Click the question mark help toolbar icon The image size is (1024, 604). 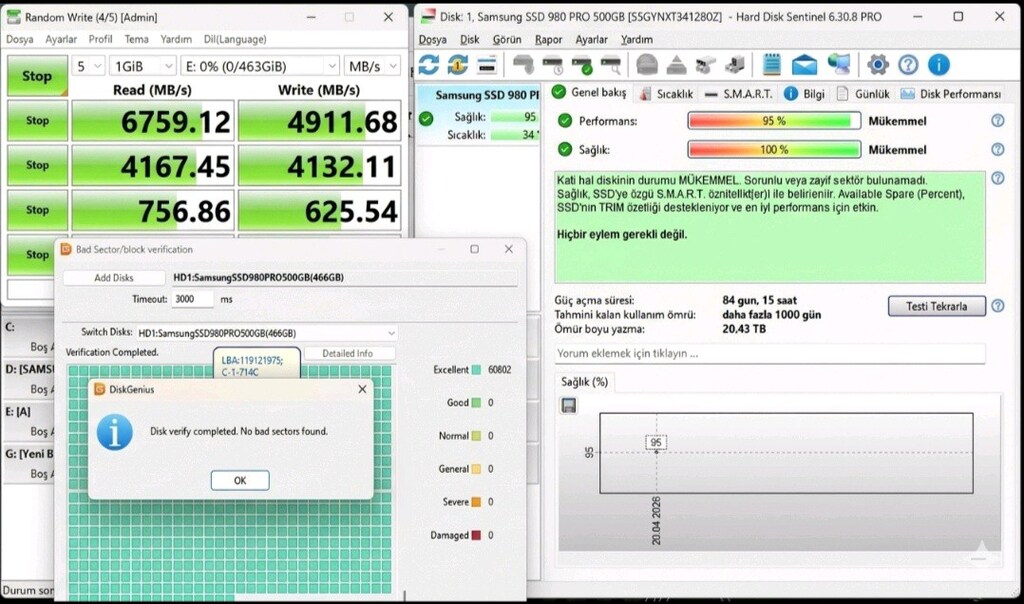(x=908, y=65)
